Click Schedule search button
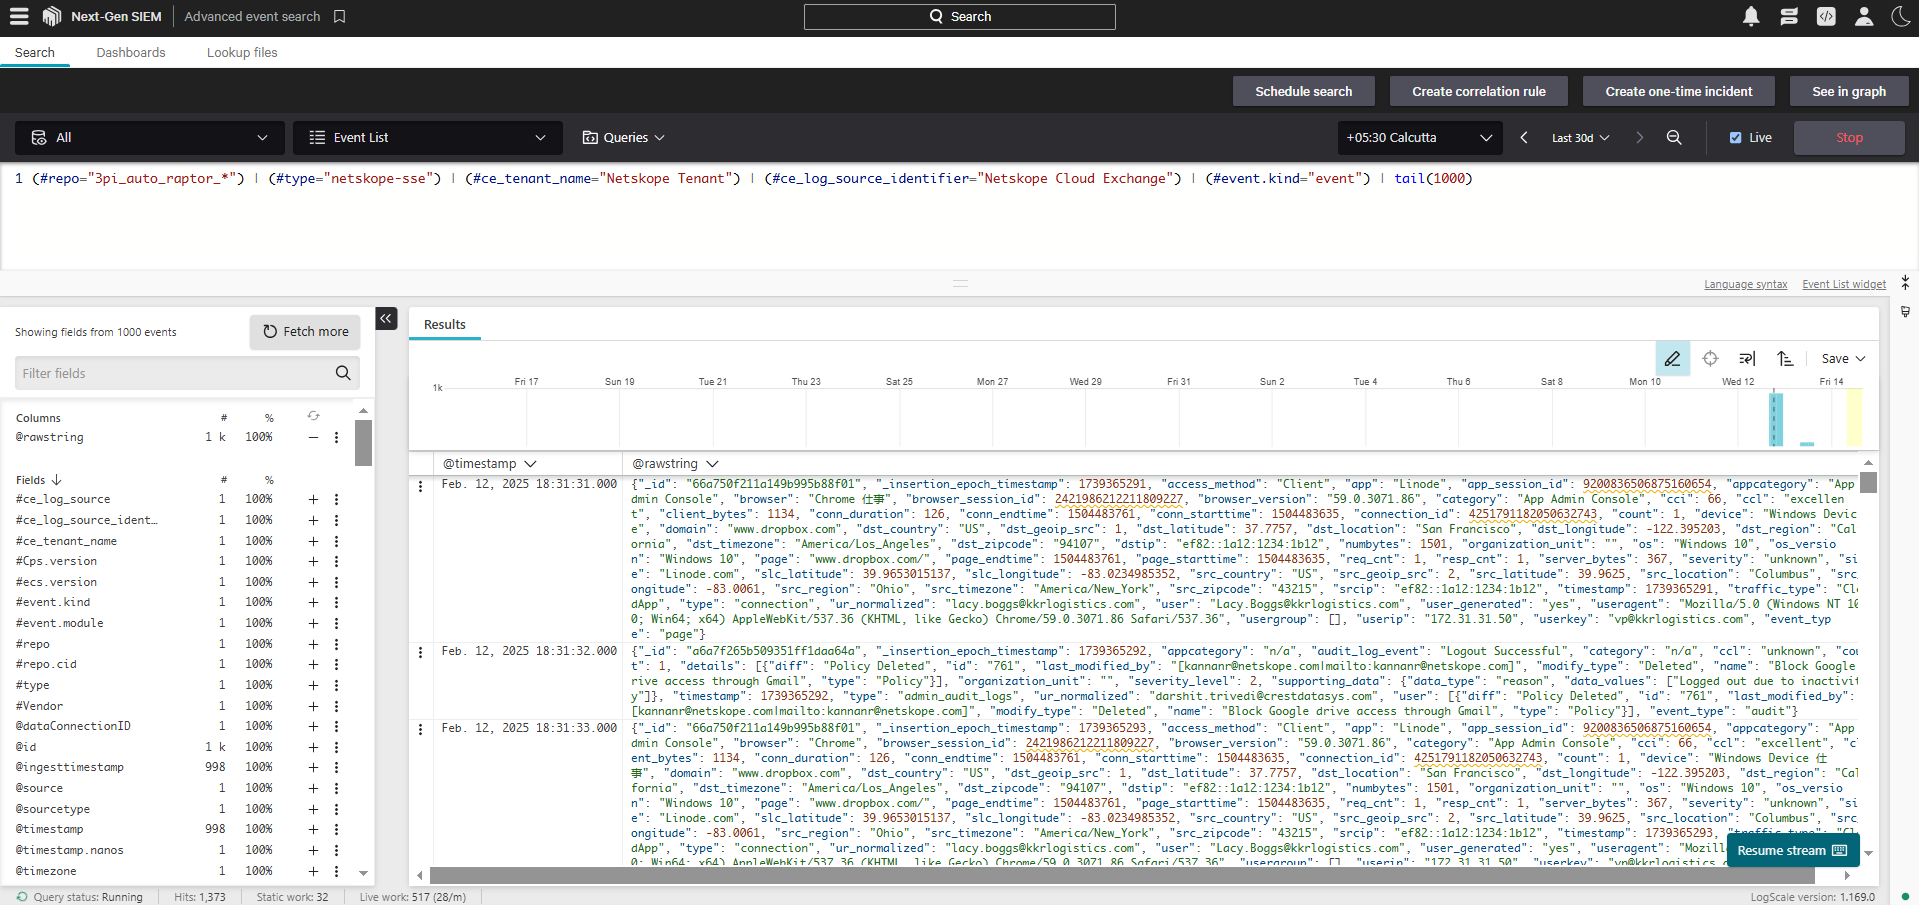The image size is (1919, 905). pos(1303,91)
